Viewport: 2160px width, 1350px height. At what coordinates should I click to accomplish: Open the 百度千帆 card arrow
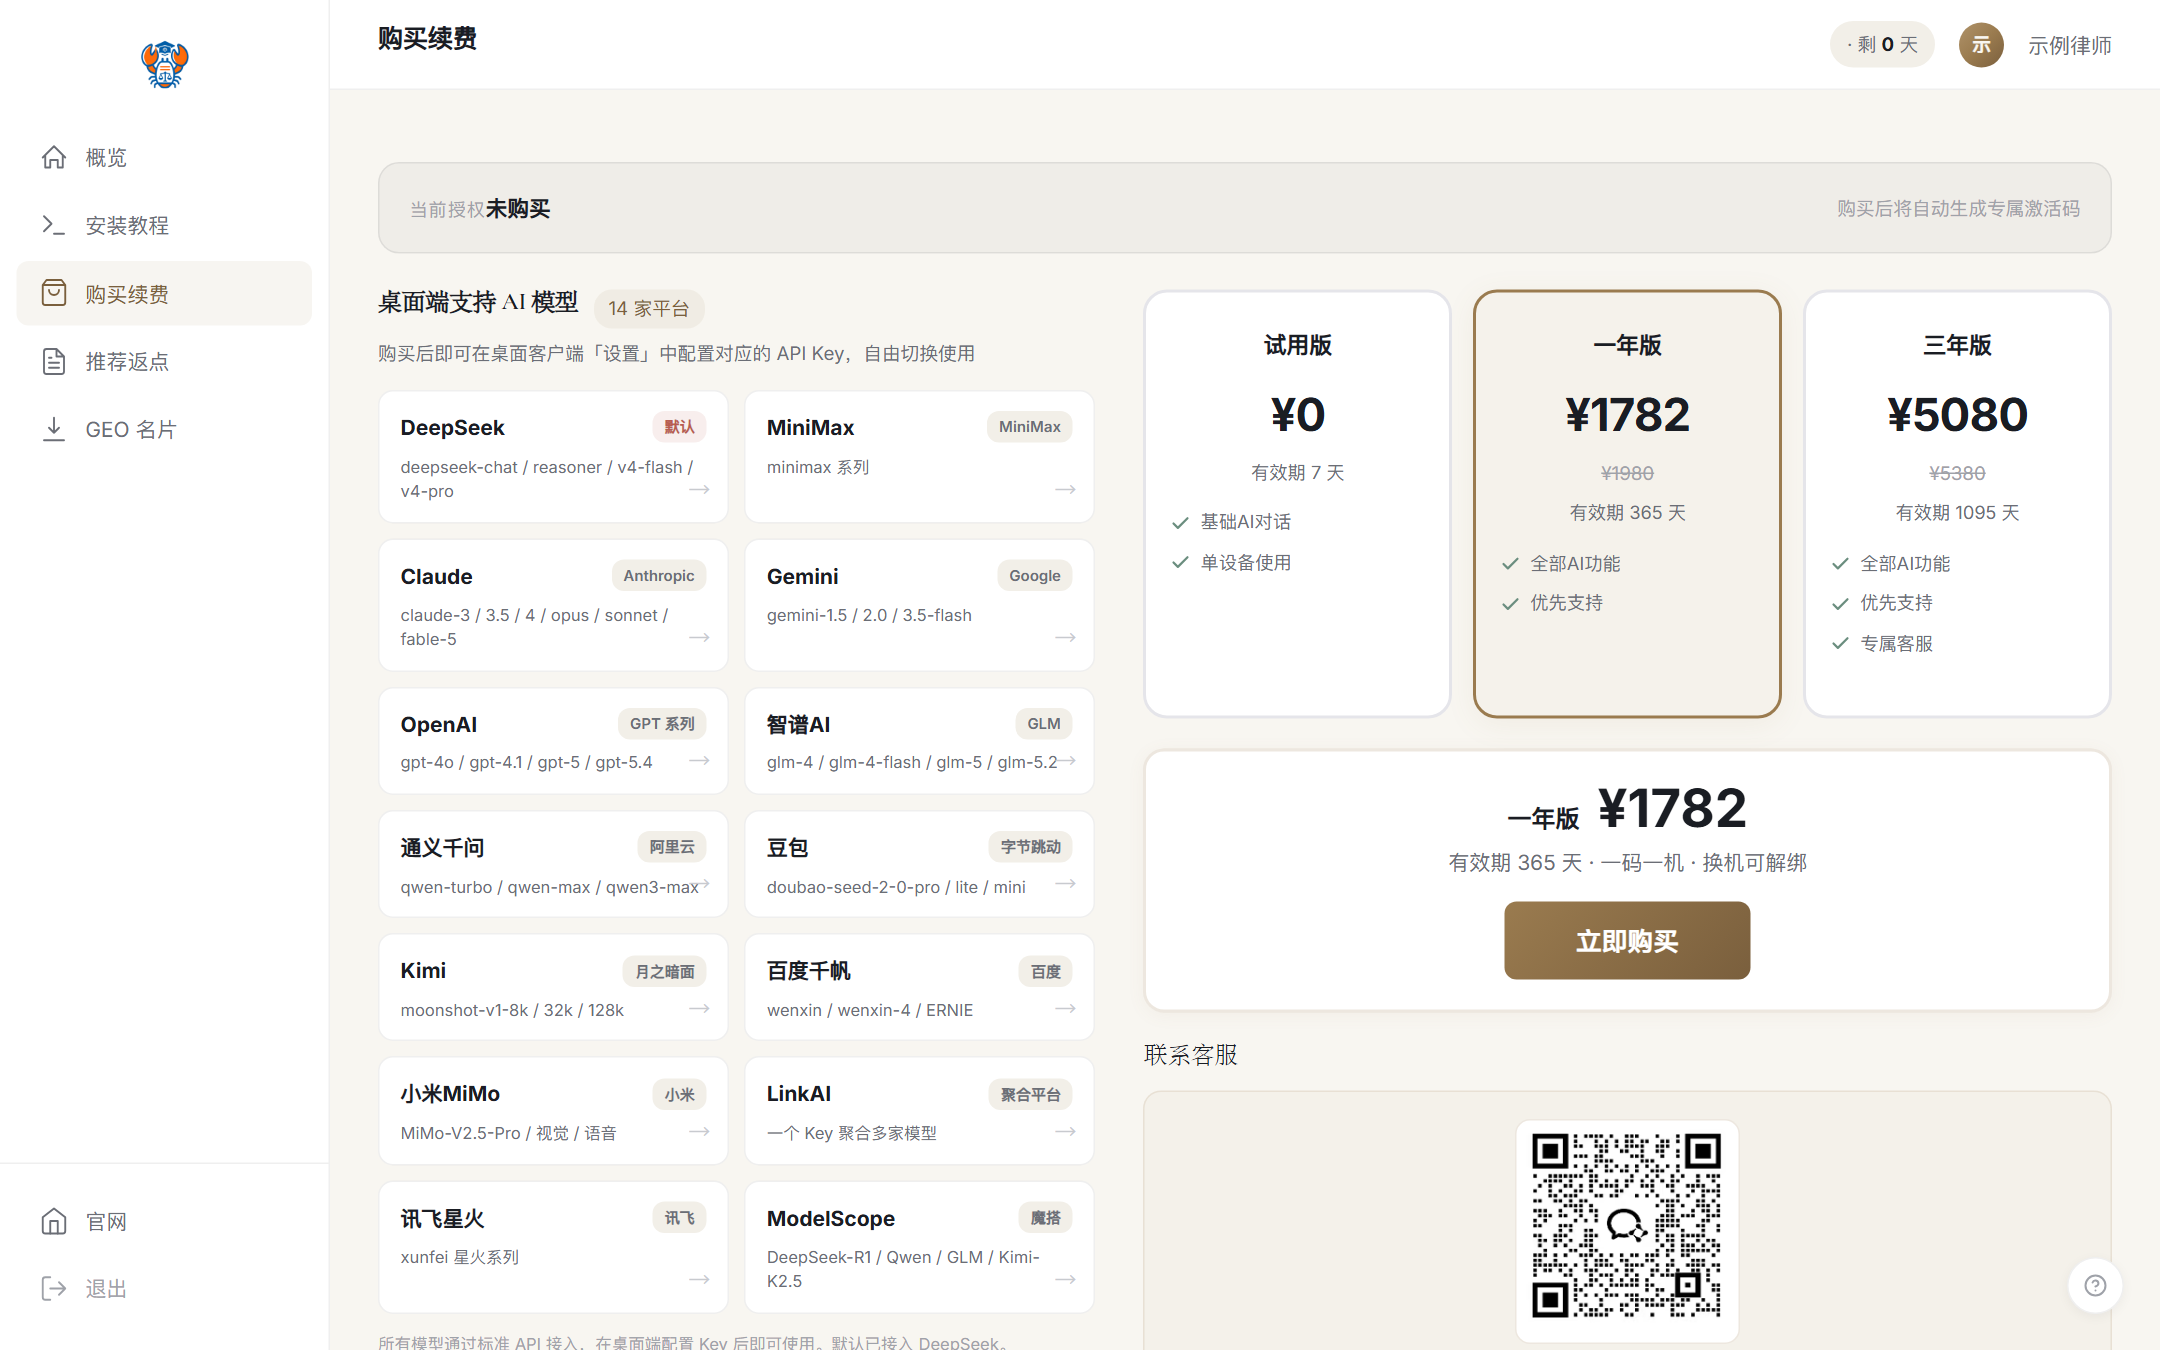(x=1065, y=1009)
